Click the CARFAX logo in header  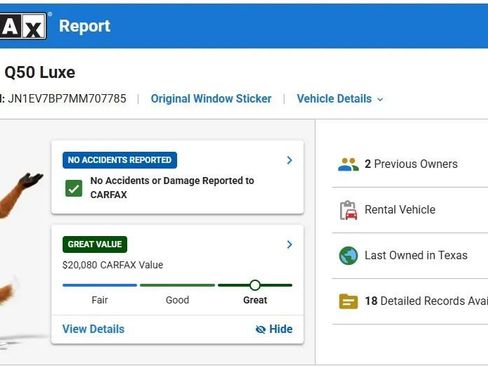[23, 26]
